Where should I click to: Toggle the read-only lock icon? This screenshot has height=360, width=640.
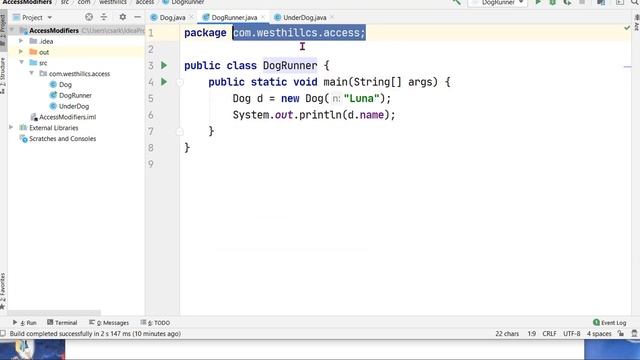point(621,333)
